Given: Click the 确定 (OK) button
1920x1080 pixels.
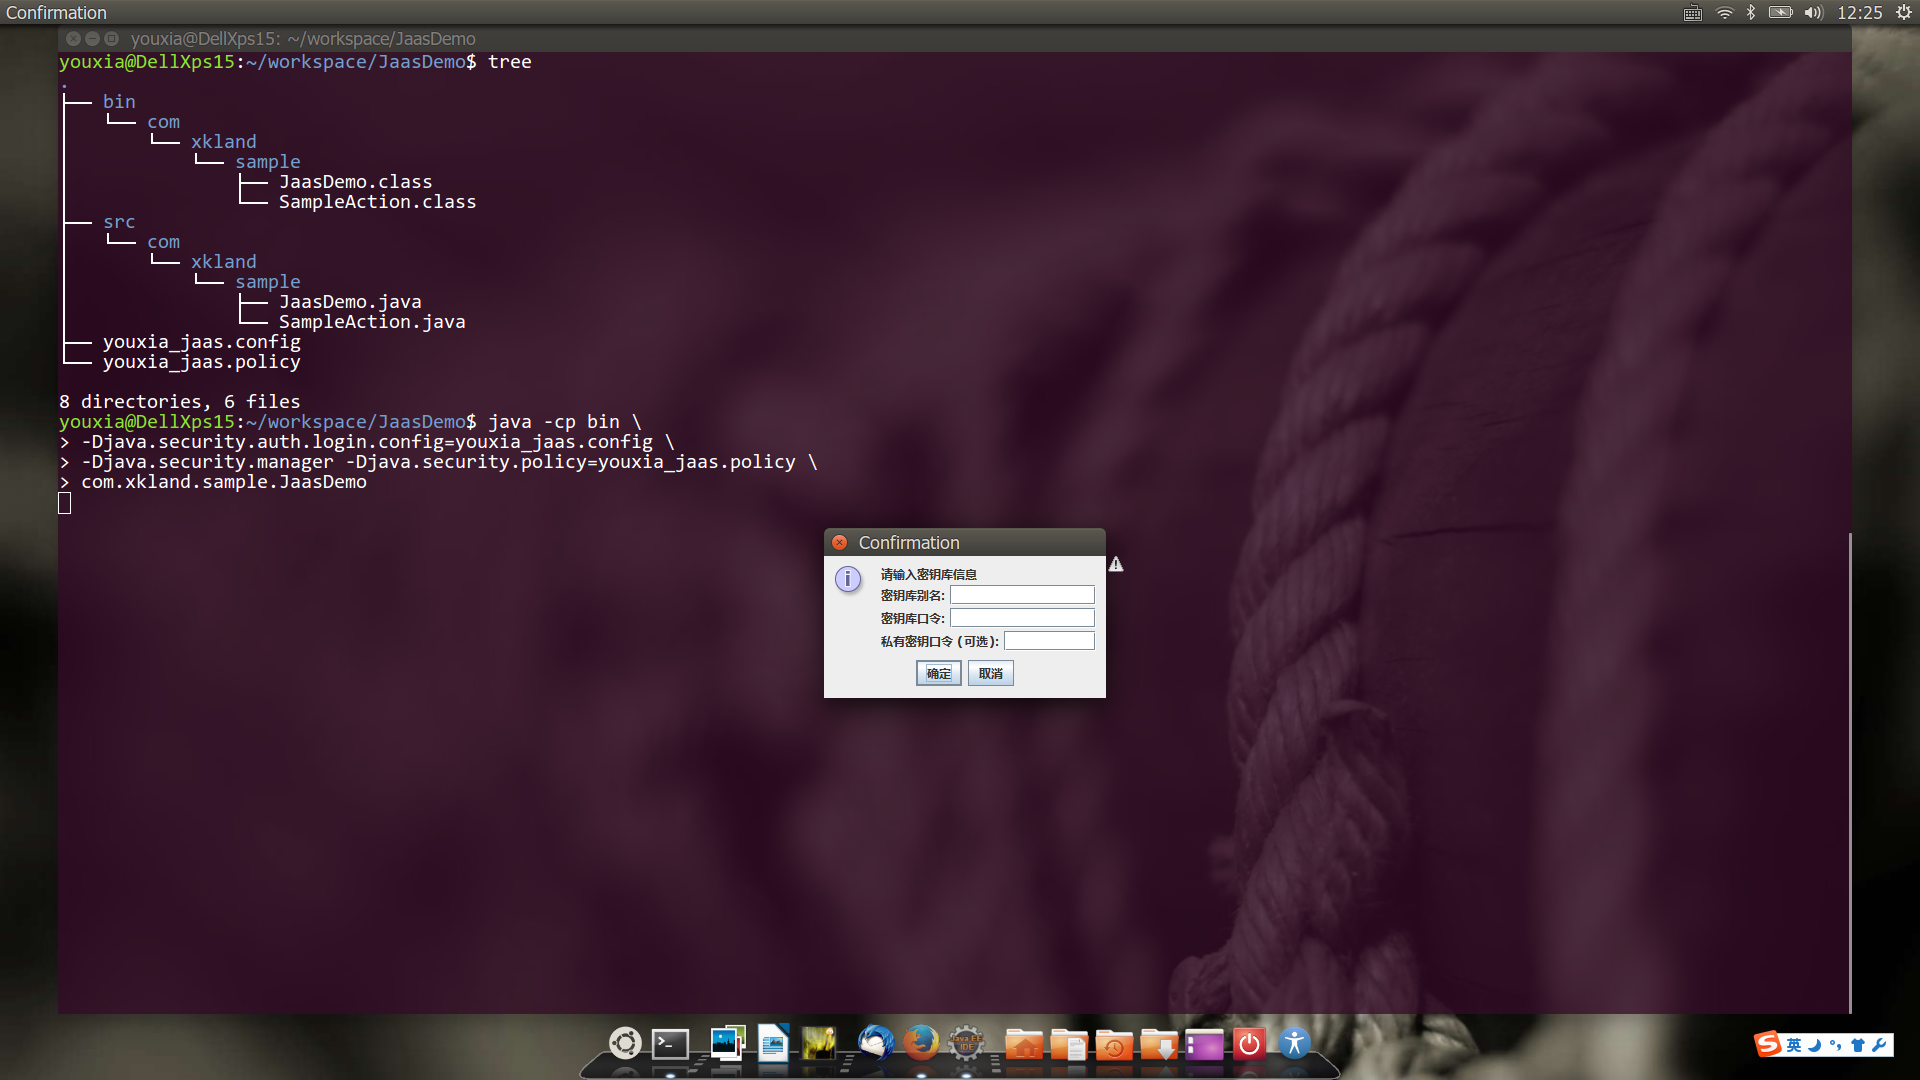Looking at the screenshot, I should click(x=938, y=673).
